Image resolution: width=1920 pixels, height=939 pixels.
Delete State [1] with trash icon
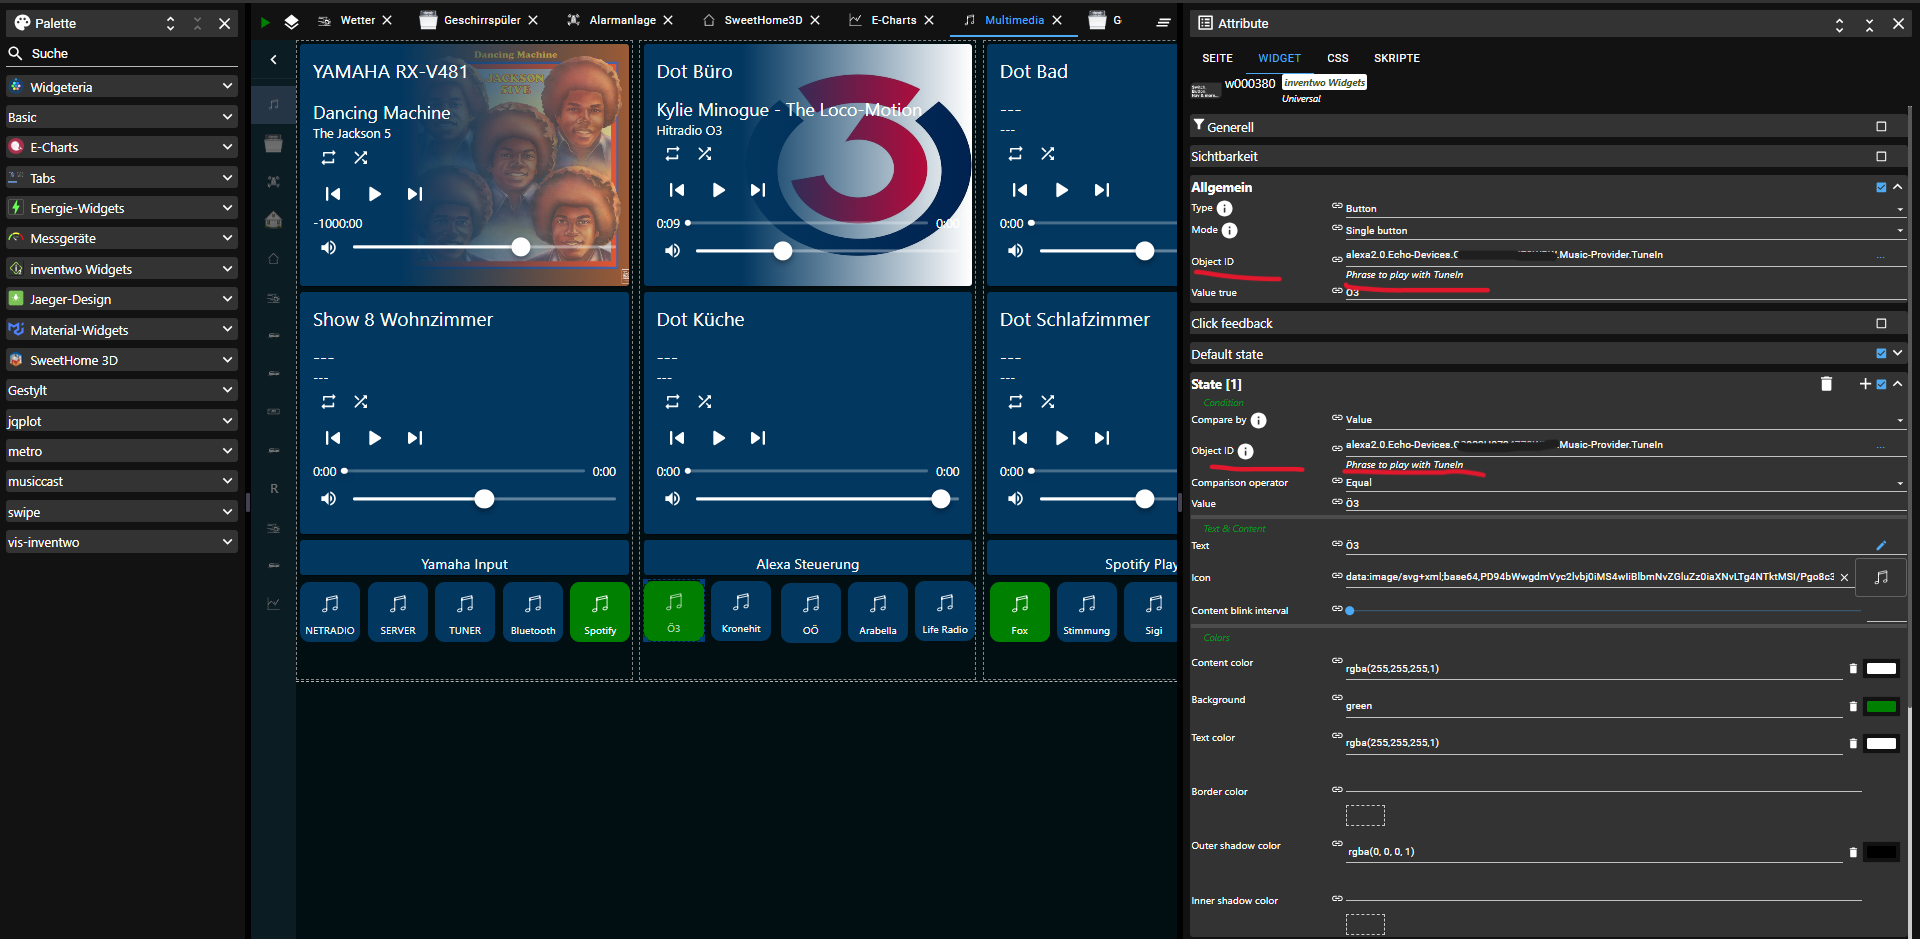pos(1826,384)
